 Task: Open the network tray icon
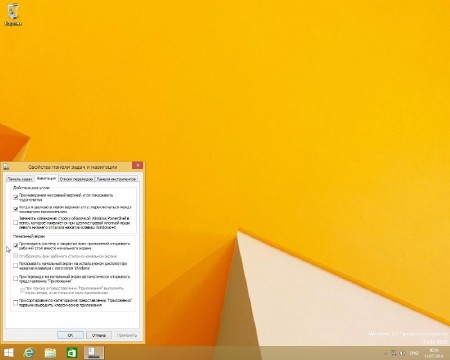point(394,353)
